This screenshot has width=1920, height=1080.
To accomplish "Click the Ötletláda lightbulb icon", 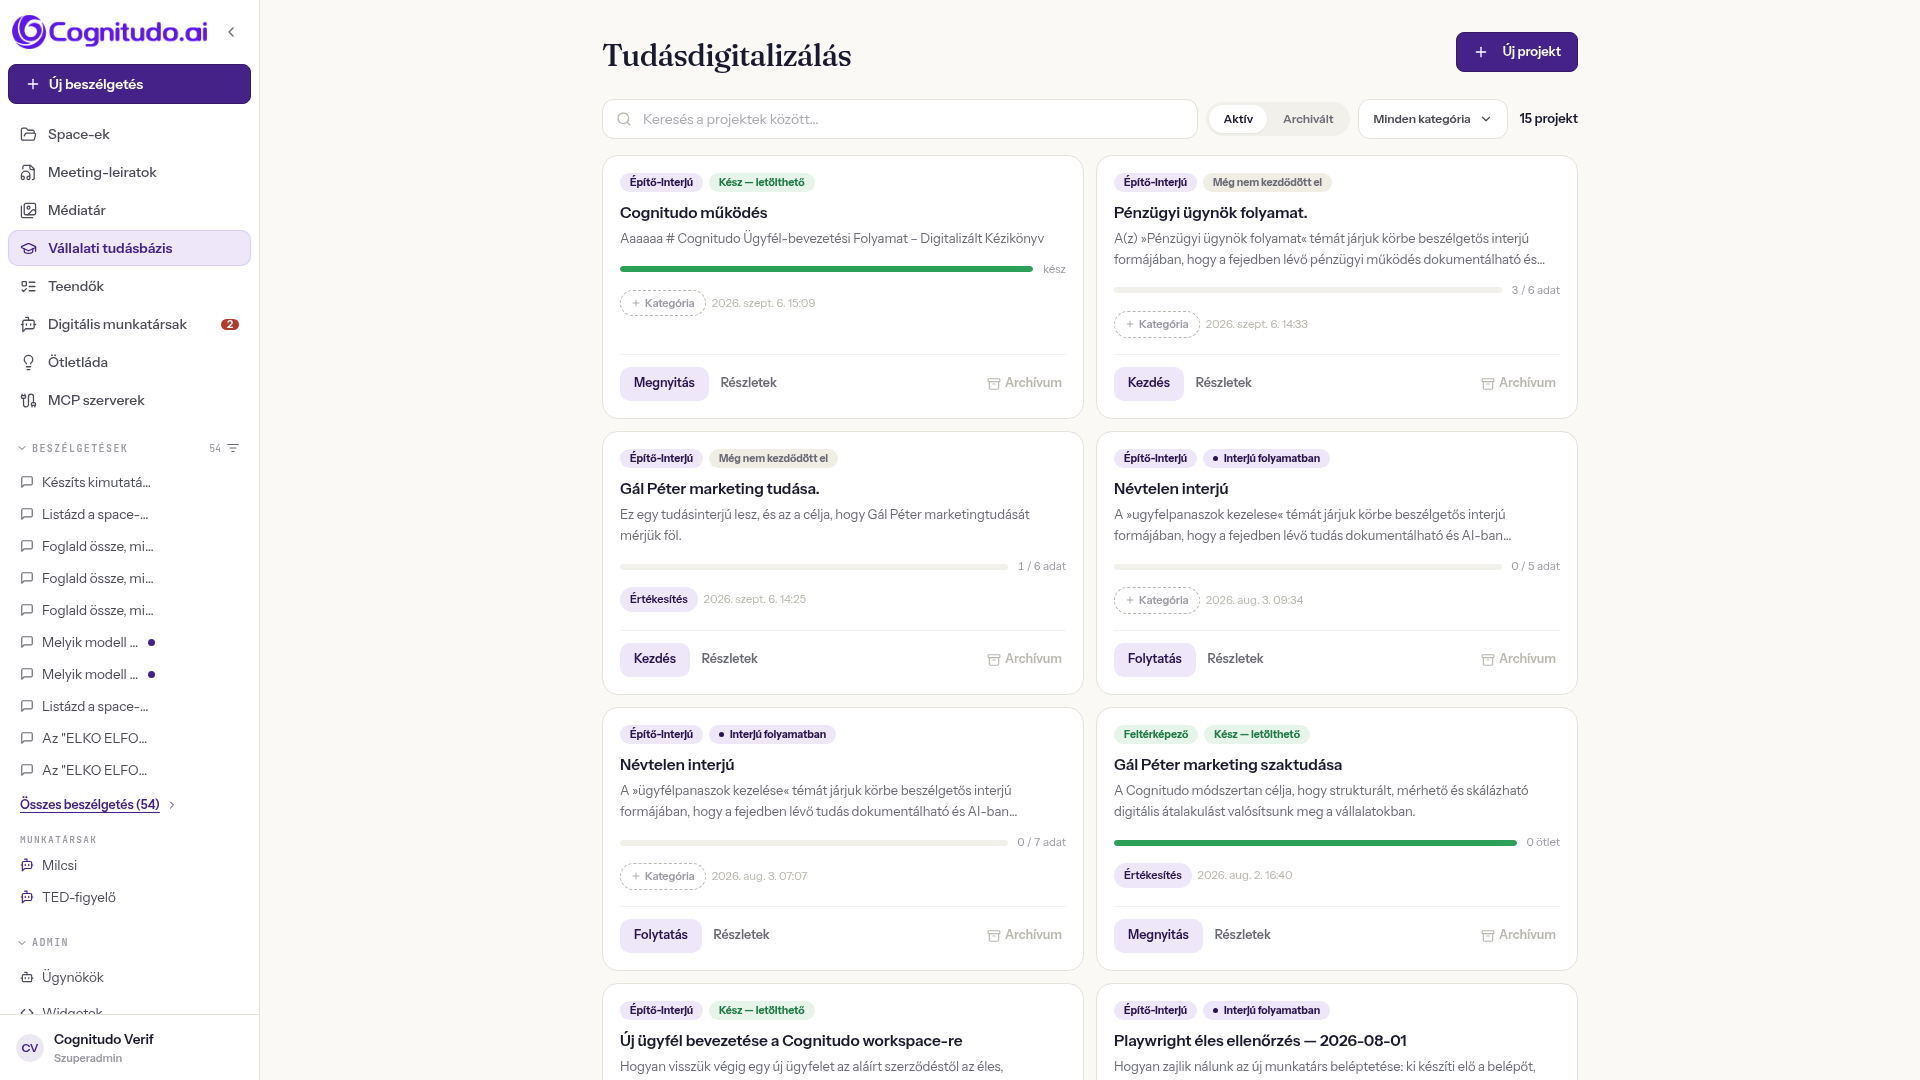I will (29, 362).
